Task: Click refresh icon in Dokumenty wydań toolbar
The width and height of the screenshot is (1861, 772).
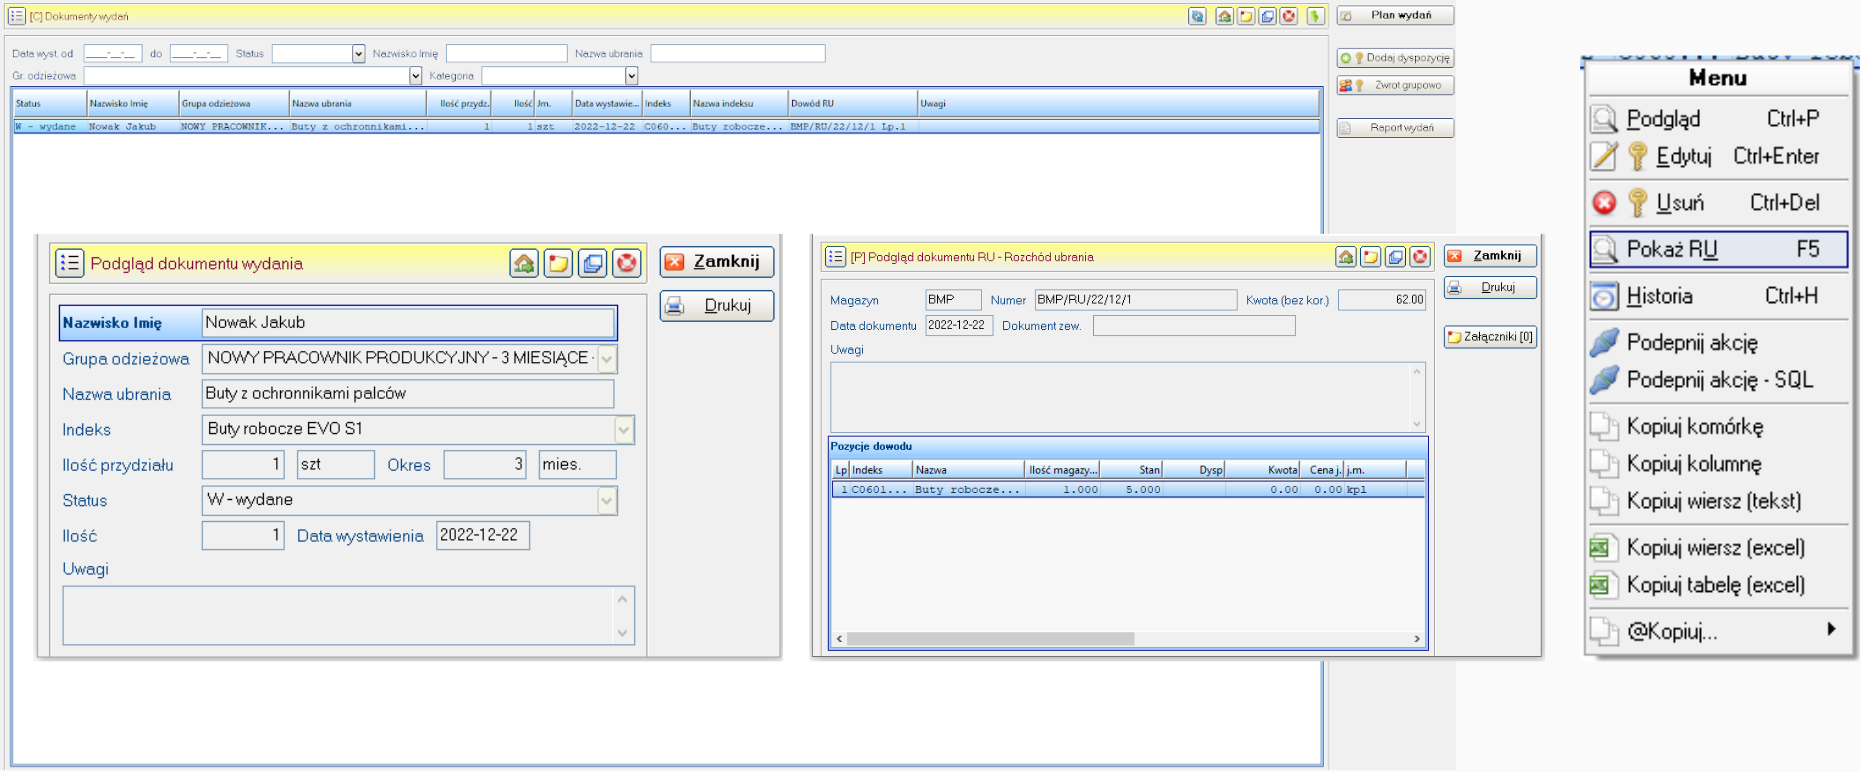Action: click(1197, 16)
